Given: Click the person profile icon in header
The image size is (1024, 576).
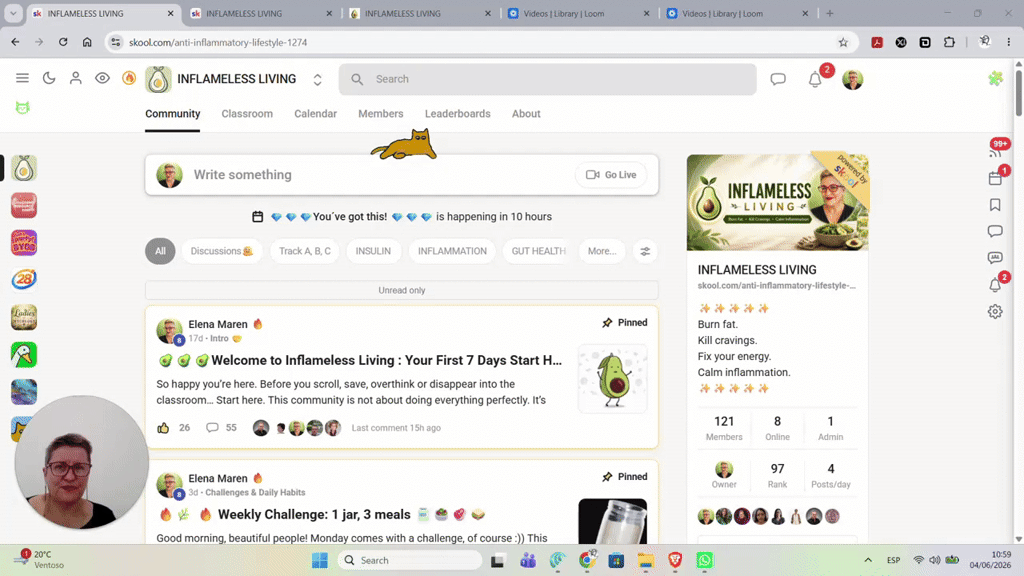Looking at the screenshot, I should (x=76, y=78).
